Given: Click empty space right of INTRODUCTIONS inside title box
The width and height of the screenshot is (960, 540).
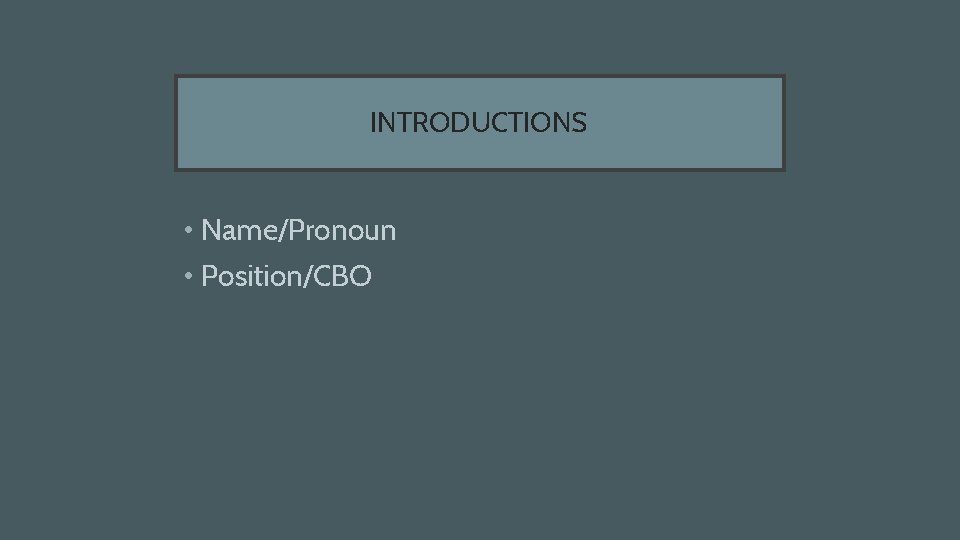Looking at the screenshot, I should click(x=684, y=122).
